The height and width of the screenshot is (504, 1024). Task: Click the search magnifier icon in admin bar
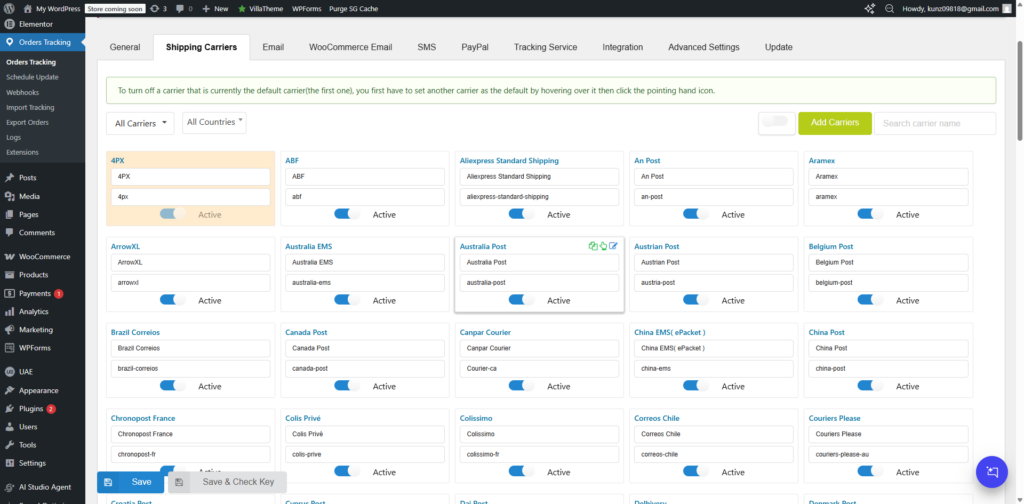(889, 8)
